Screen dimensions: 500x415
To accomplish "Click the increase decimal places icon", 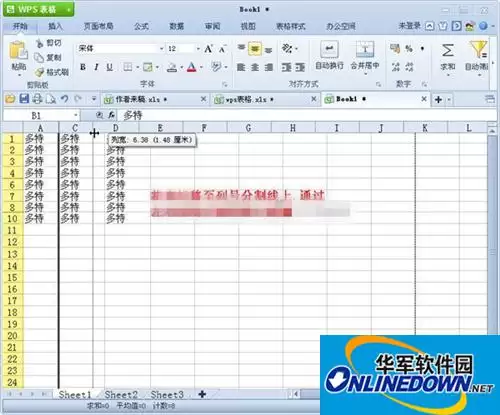I will (x=396, y=67).
